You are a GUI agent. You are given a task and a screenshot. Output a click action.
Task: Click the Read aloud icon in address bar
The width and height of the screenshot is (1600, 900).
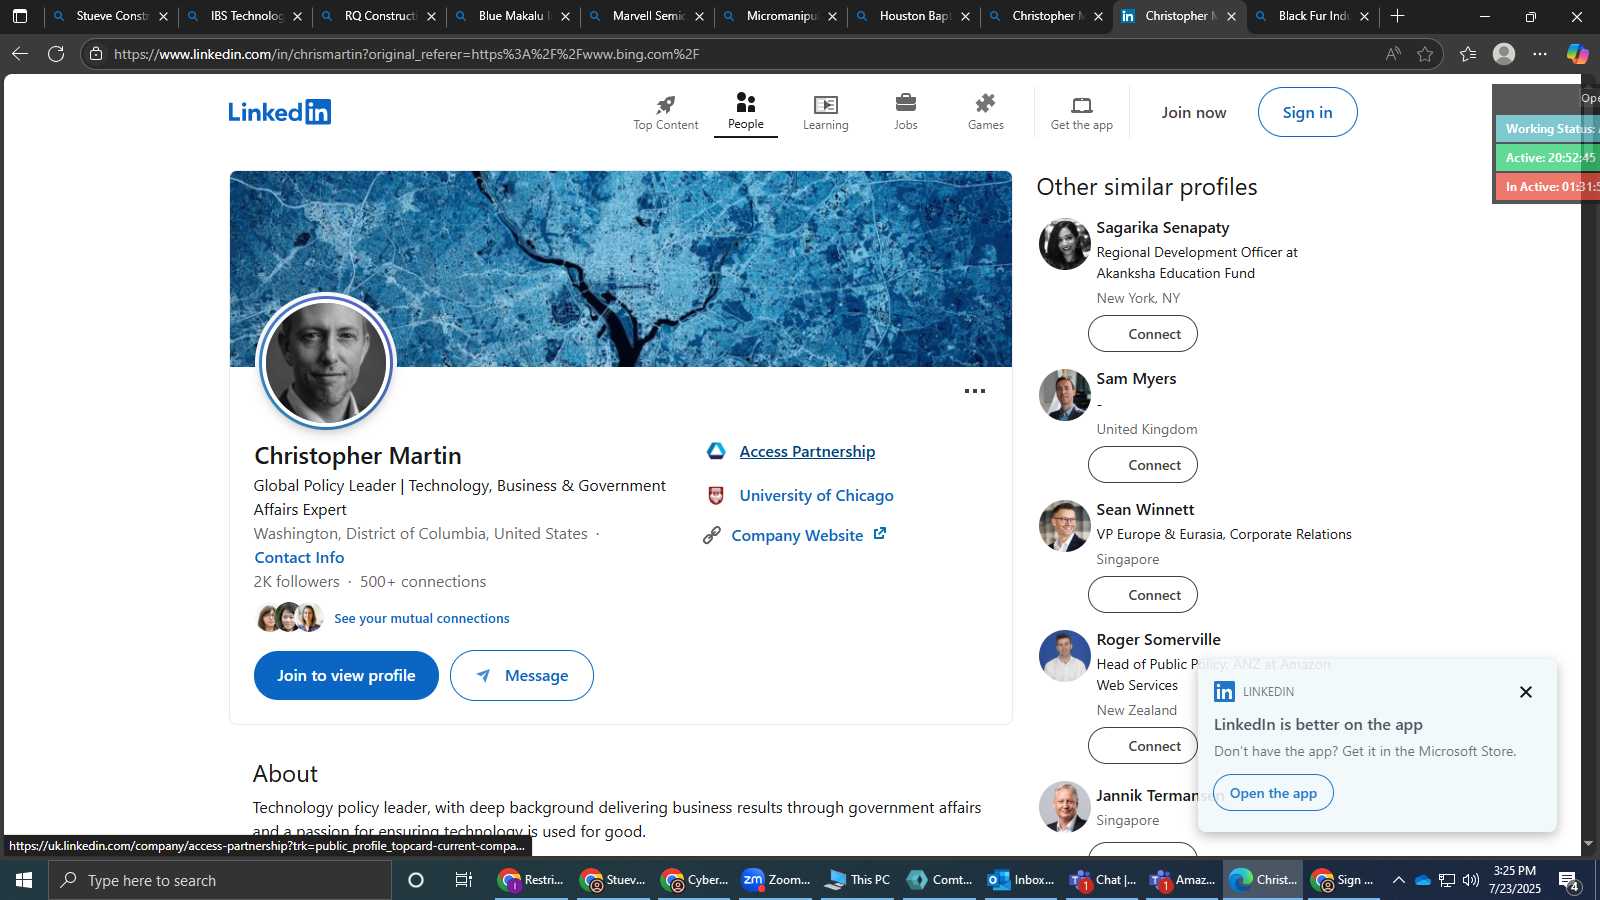point(1393,54)
